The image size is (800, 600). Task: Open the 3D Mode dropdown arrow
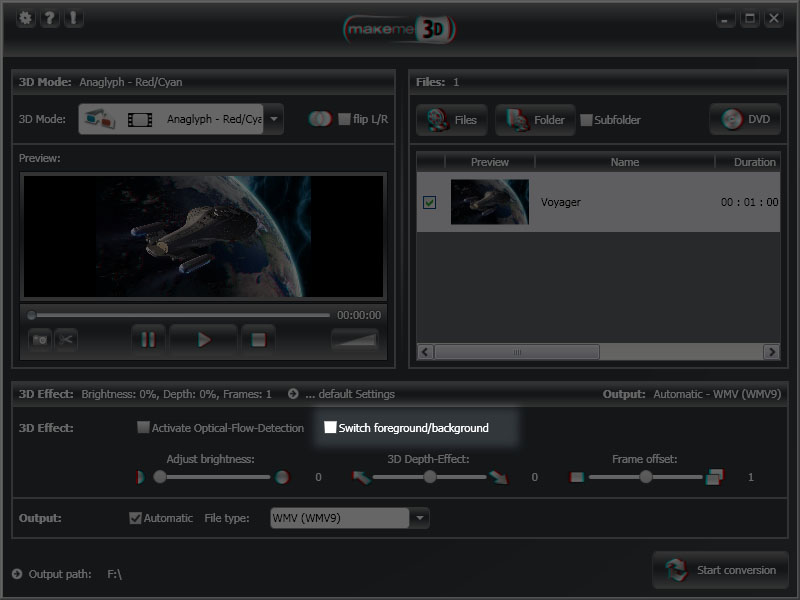(x=274, y=119)
